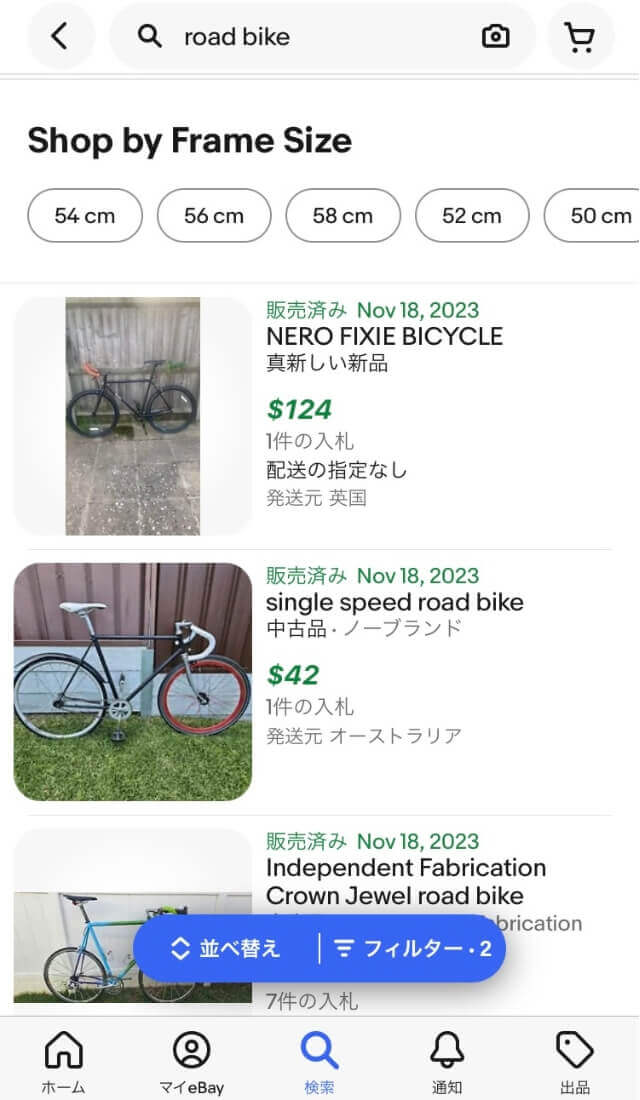Viewport: 640px width, 1100px height.
Task: Select the 56 cm frame size chip
Action: [x=214, y=216]
